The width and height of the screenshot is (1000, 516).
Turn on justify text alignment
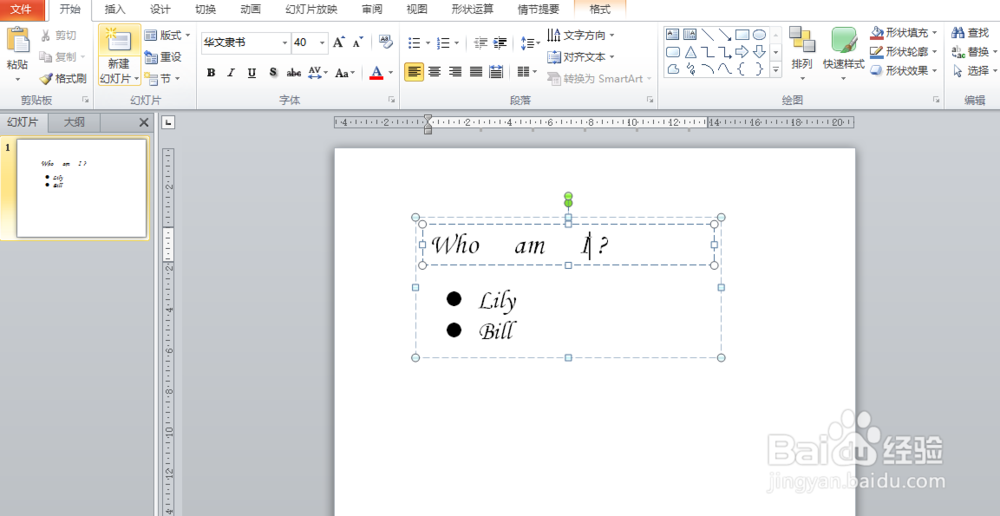click(x=476, y=72)
